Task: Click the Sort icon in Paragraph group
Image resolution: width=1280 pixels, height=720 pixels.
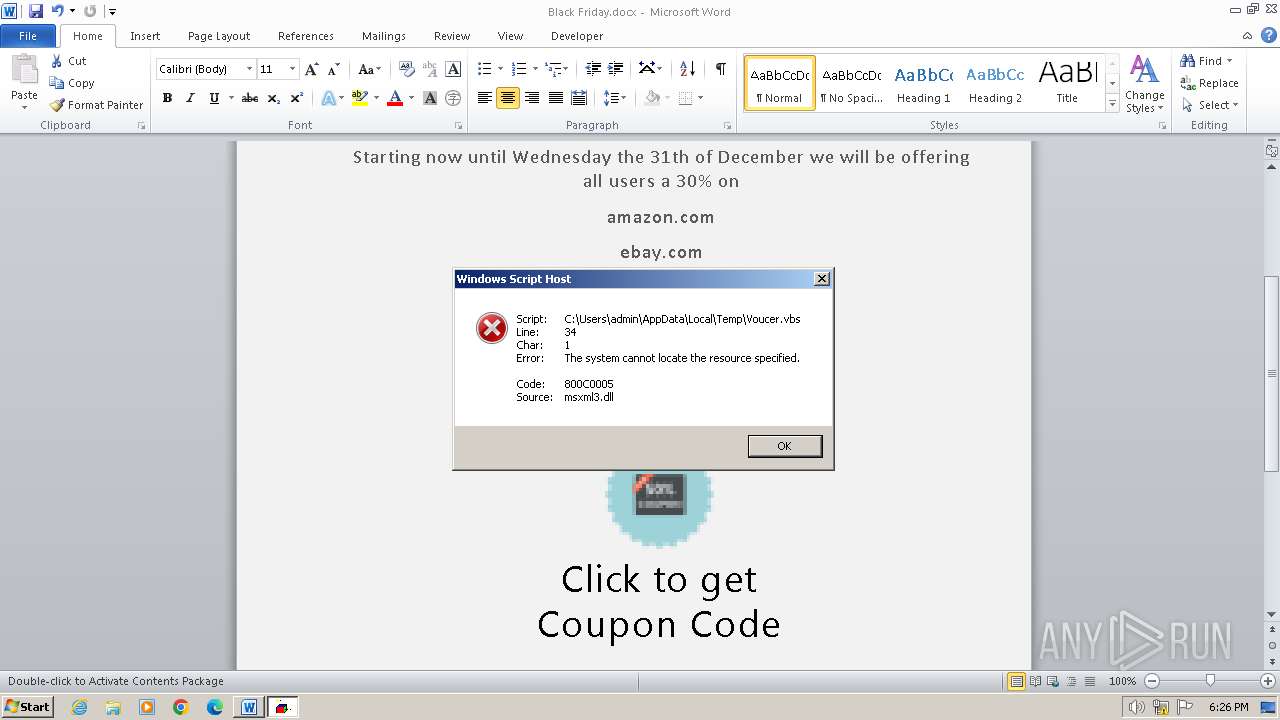Action: tap(687, 69)
